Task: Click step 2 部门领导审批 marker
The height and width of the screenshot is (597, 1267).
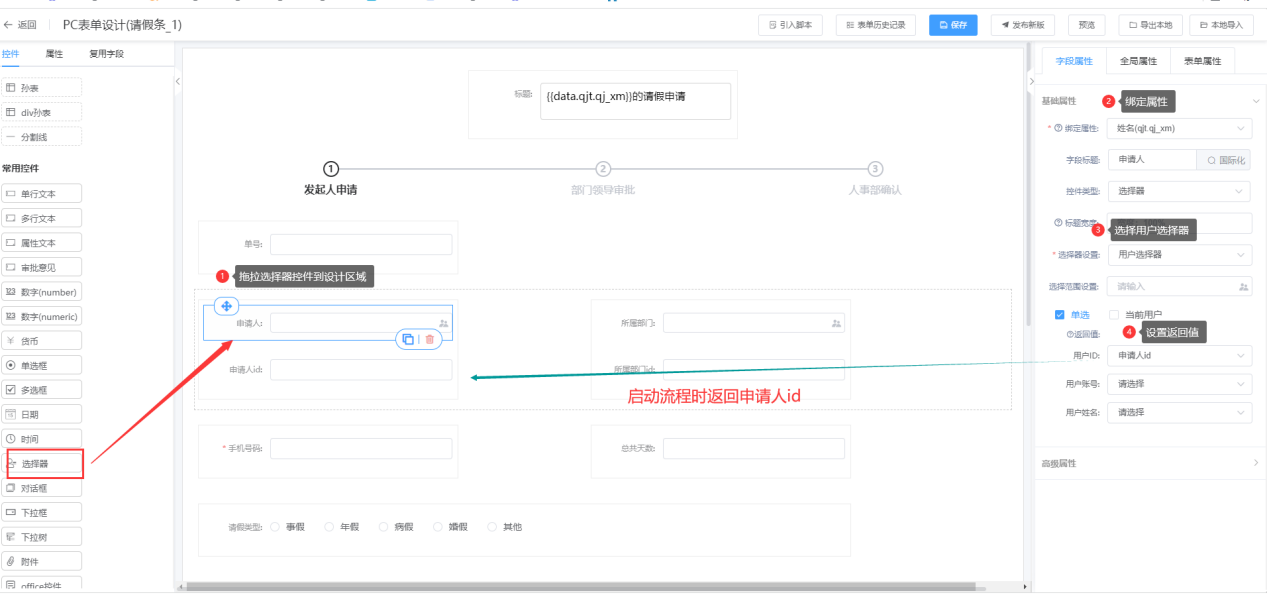Action: tap(603, 169)
